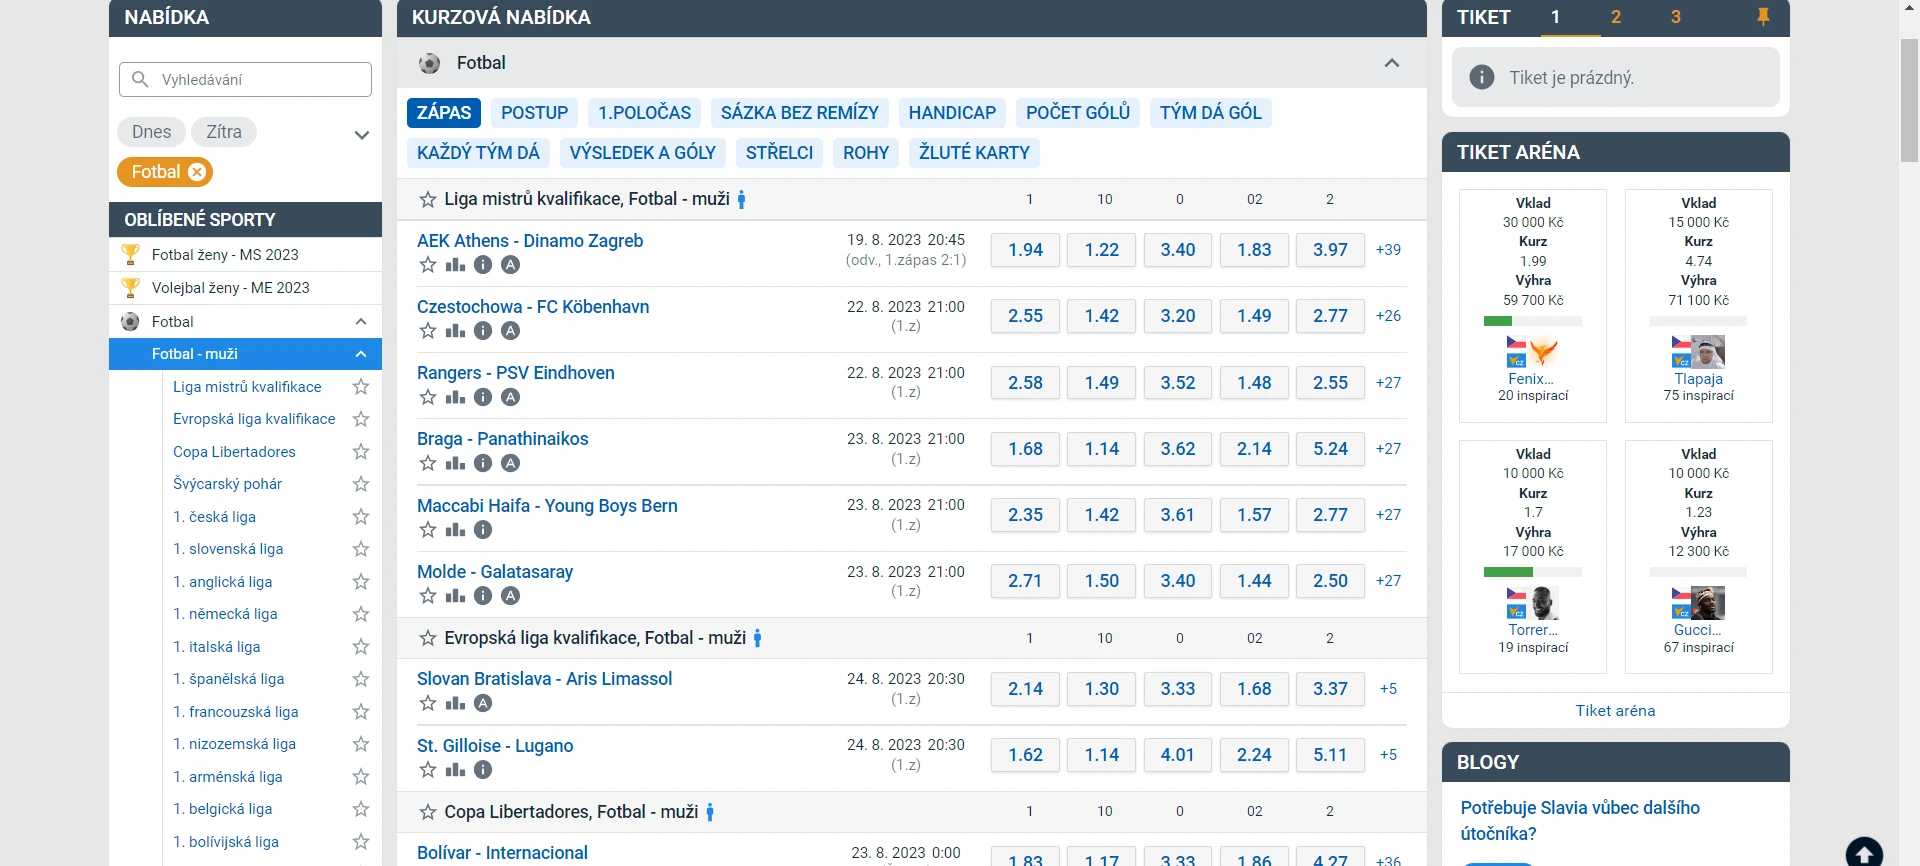Screen dimensions: 1920x866
Task: Open statistics icon for Molde - Galatasaray
Action: [x=455, y=596]
